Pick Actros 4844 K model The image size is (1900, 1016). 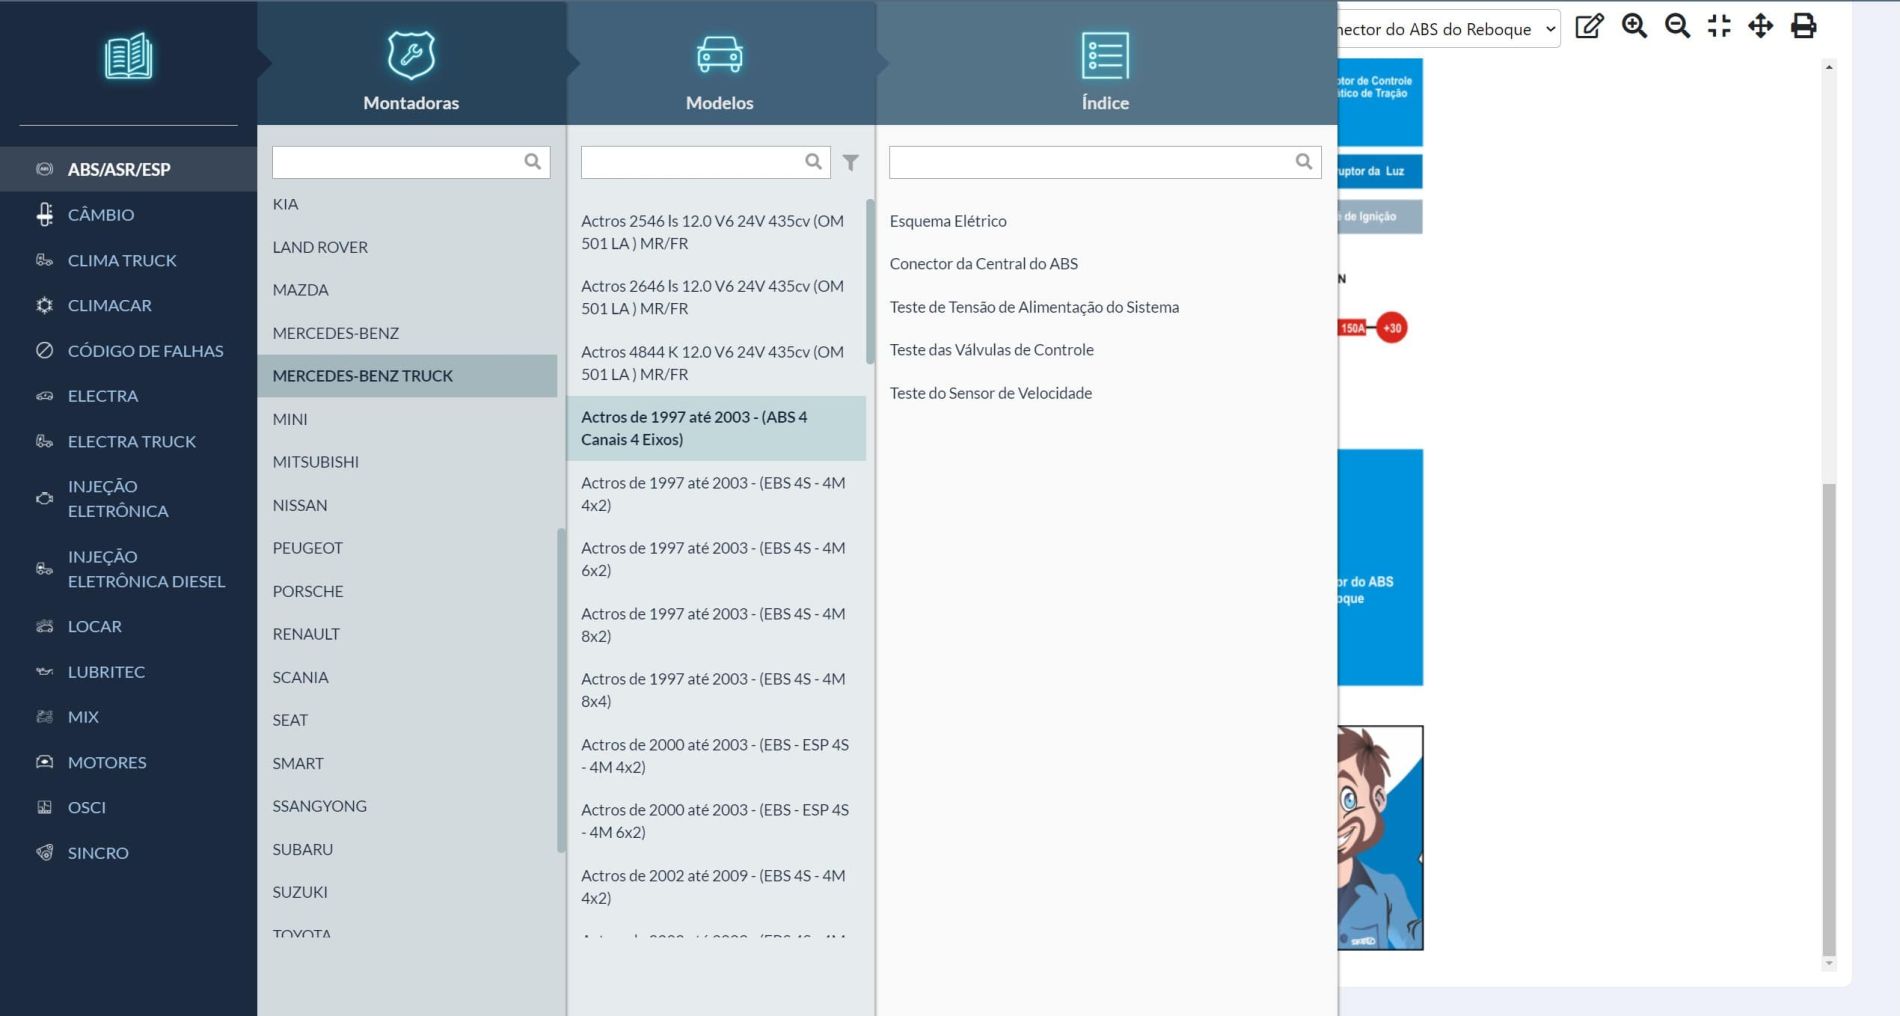point(712,363)
